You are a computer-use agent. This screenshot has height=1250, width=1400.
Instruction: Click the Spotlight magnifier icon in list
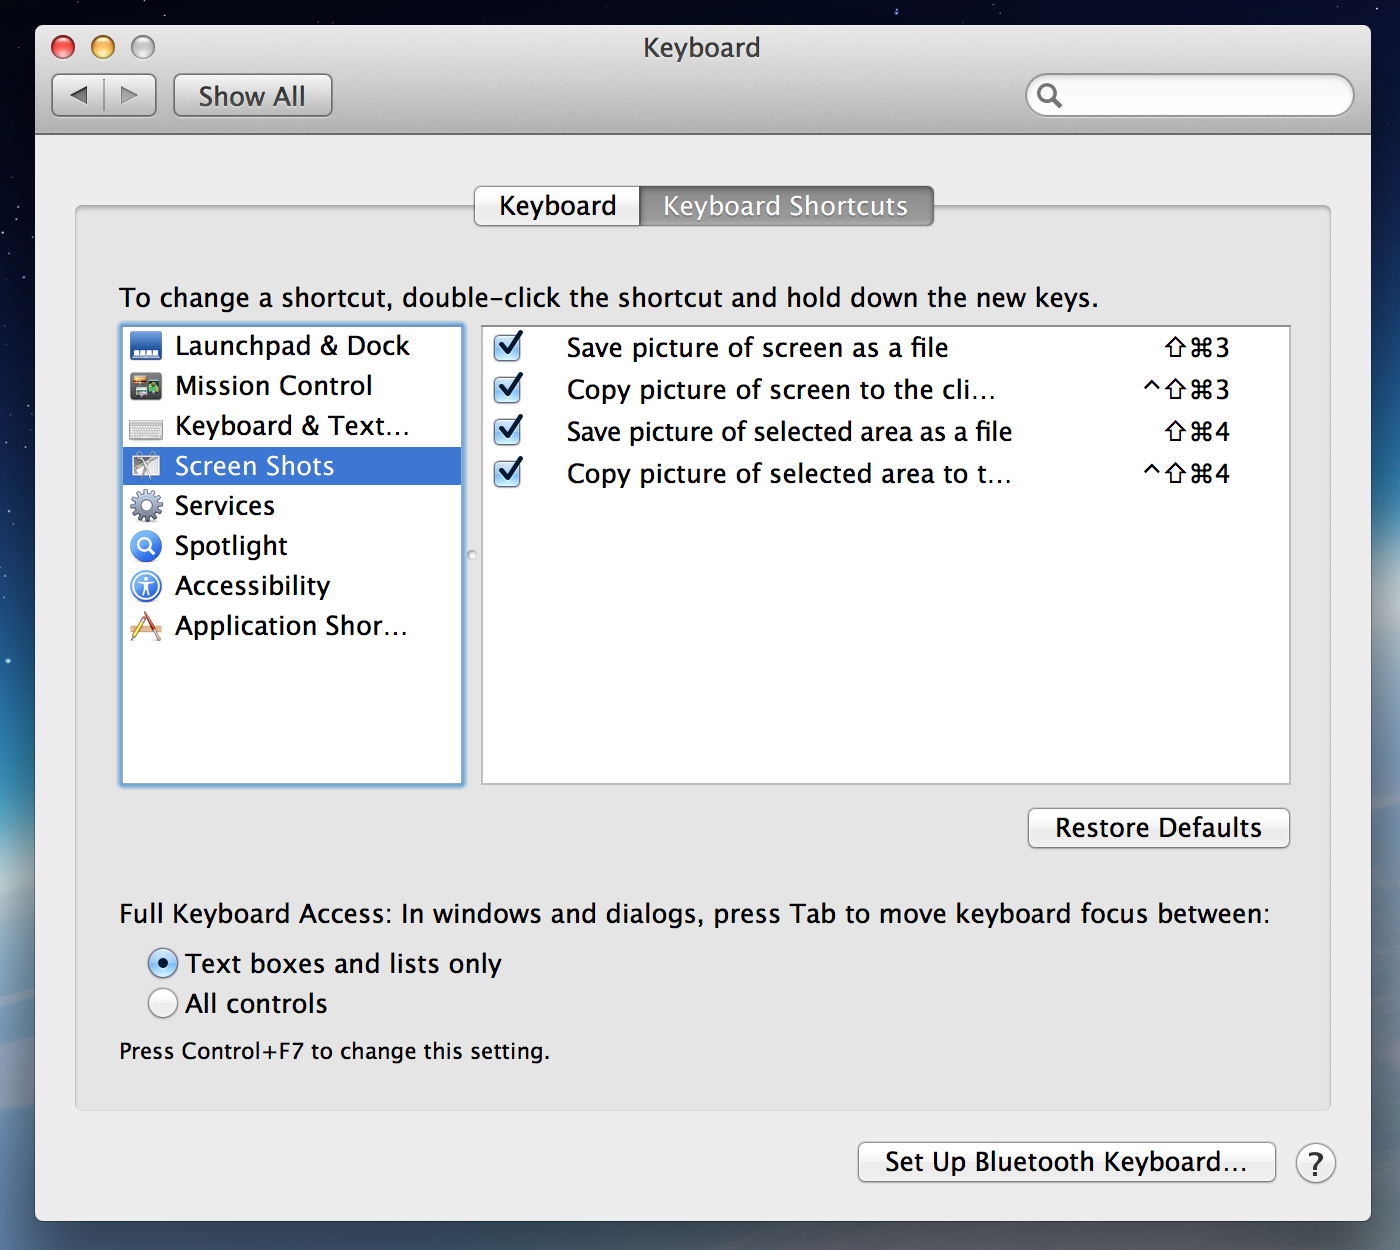coord(146,546)
